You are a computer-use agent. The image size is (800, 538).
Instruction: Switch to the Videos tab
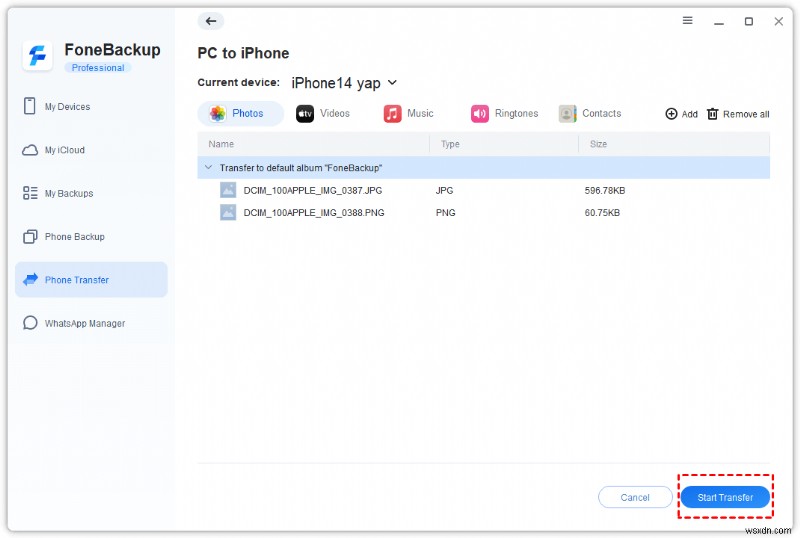click(x=323, y=113)
